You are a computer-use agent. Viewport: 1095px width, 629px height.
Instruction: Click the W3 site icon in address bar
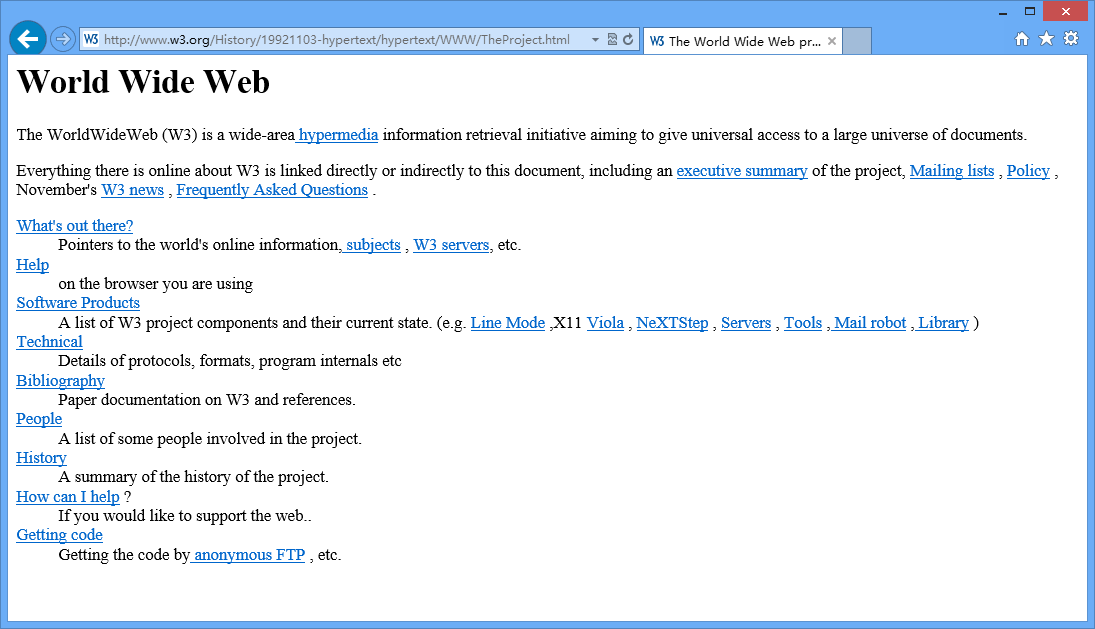91,40
